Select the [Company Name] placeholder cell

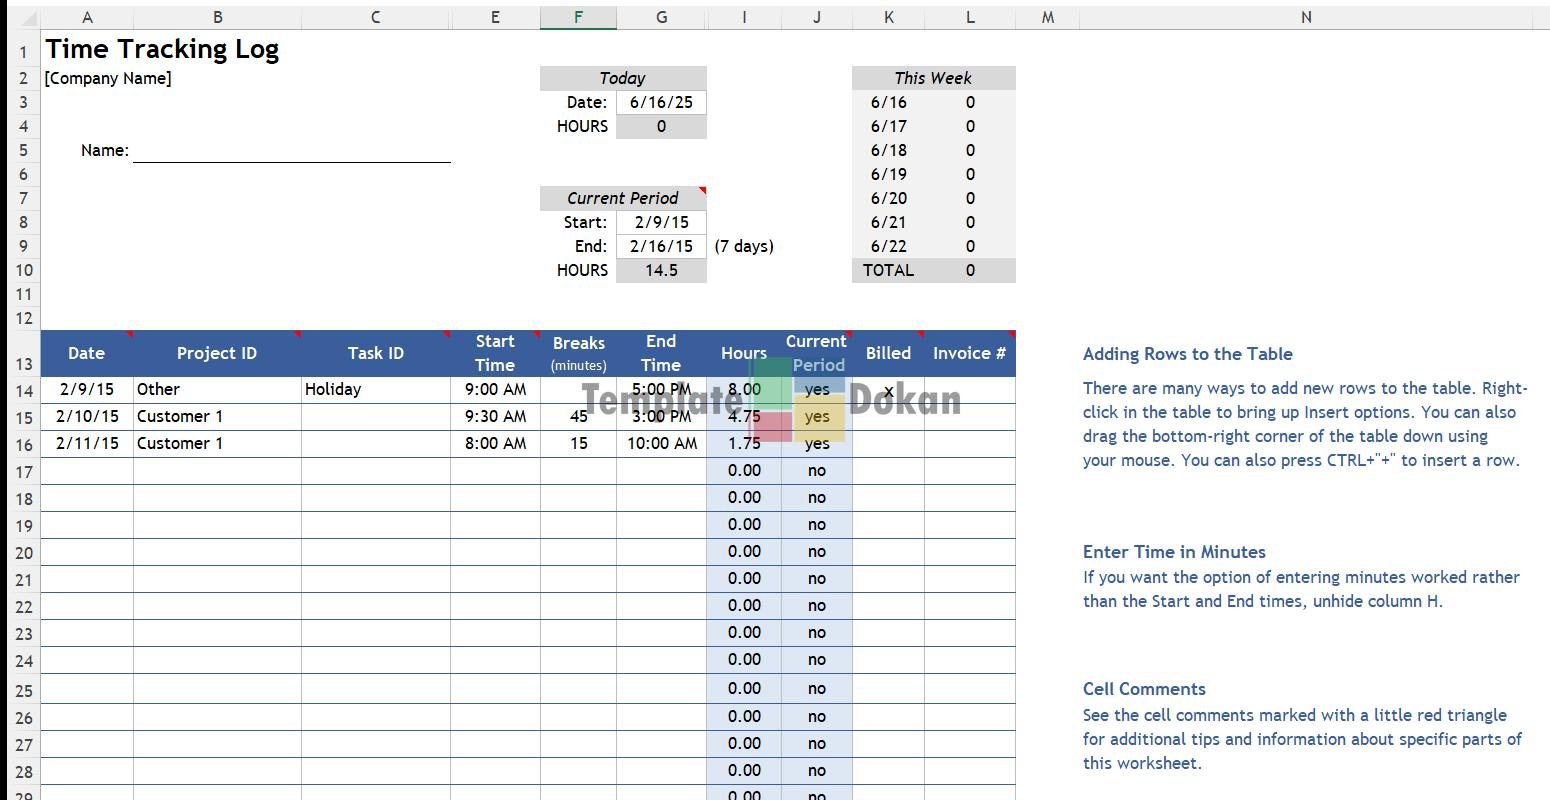108,78
